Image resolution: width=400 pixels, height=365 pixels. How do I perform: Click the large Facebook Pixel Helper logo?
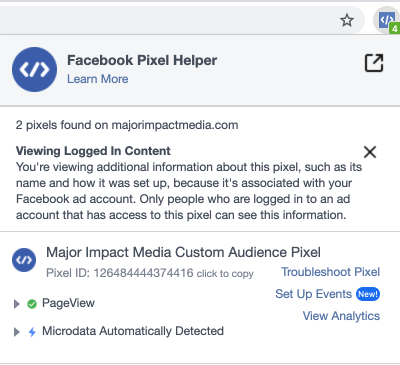coord(34,69)
